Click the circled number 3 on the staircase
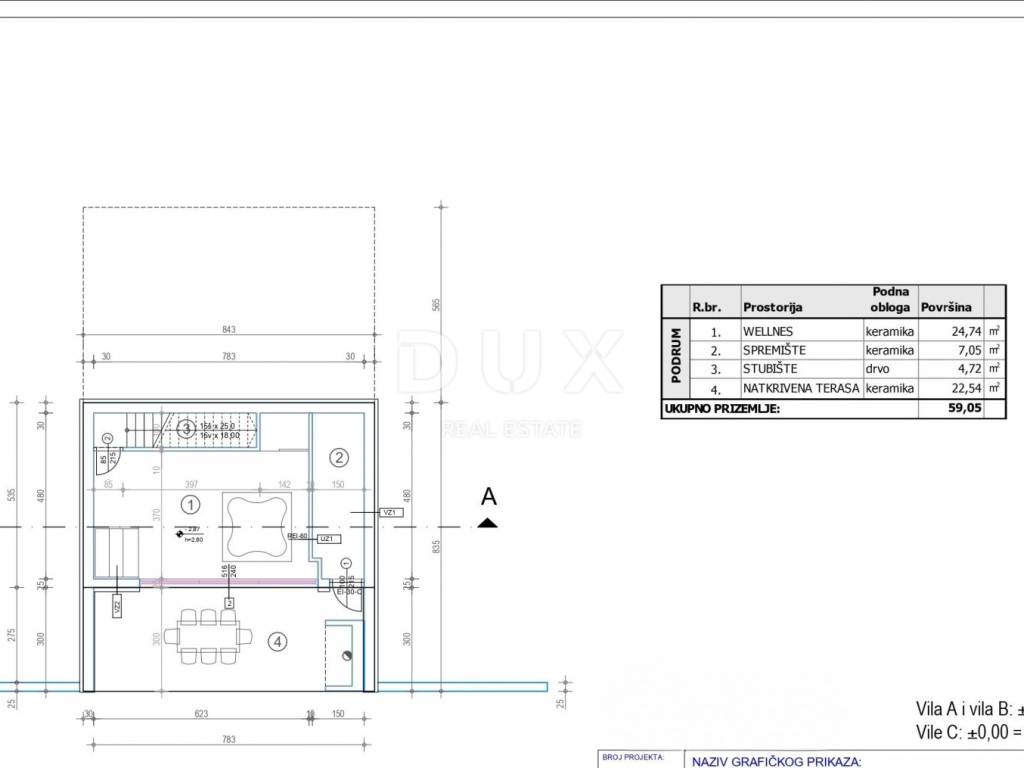This screenshot has height=768, width=1024. (x=185, y=429)
